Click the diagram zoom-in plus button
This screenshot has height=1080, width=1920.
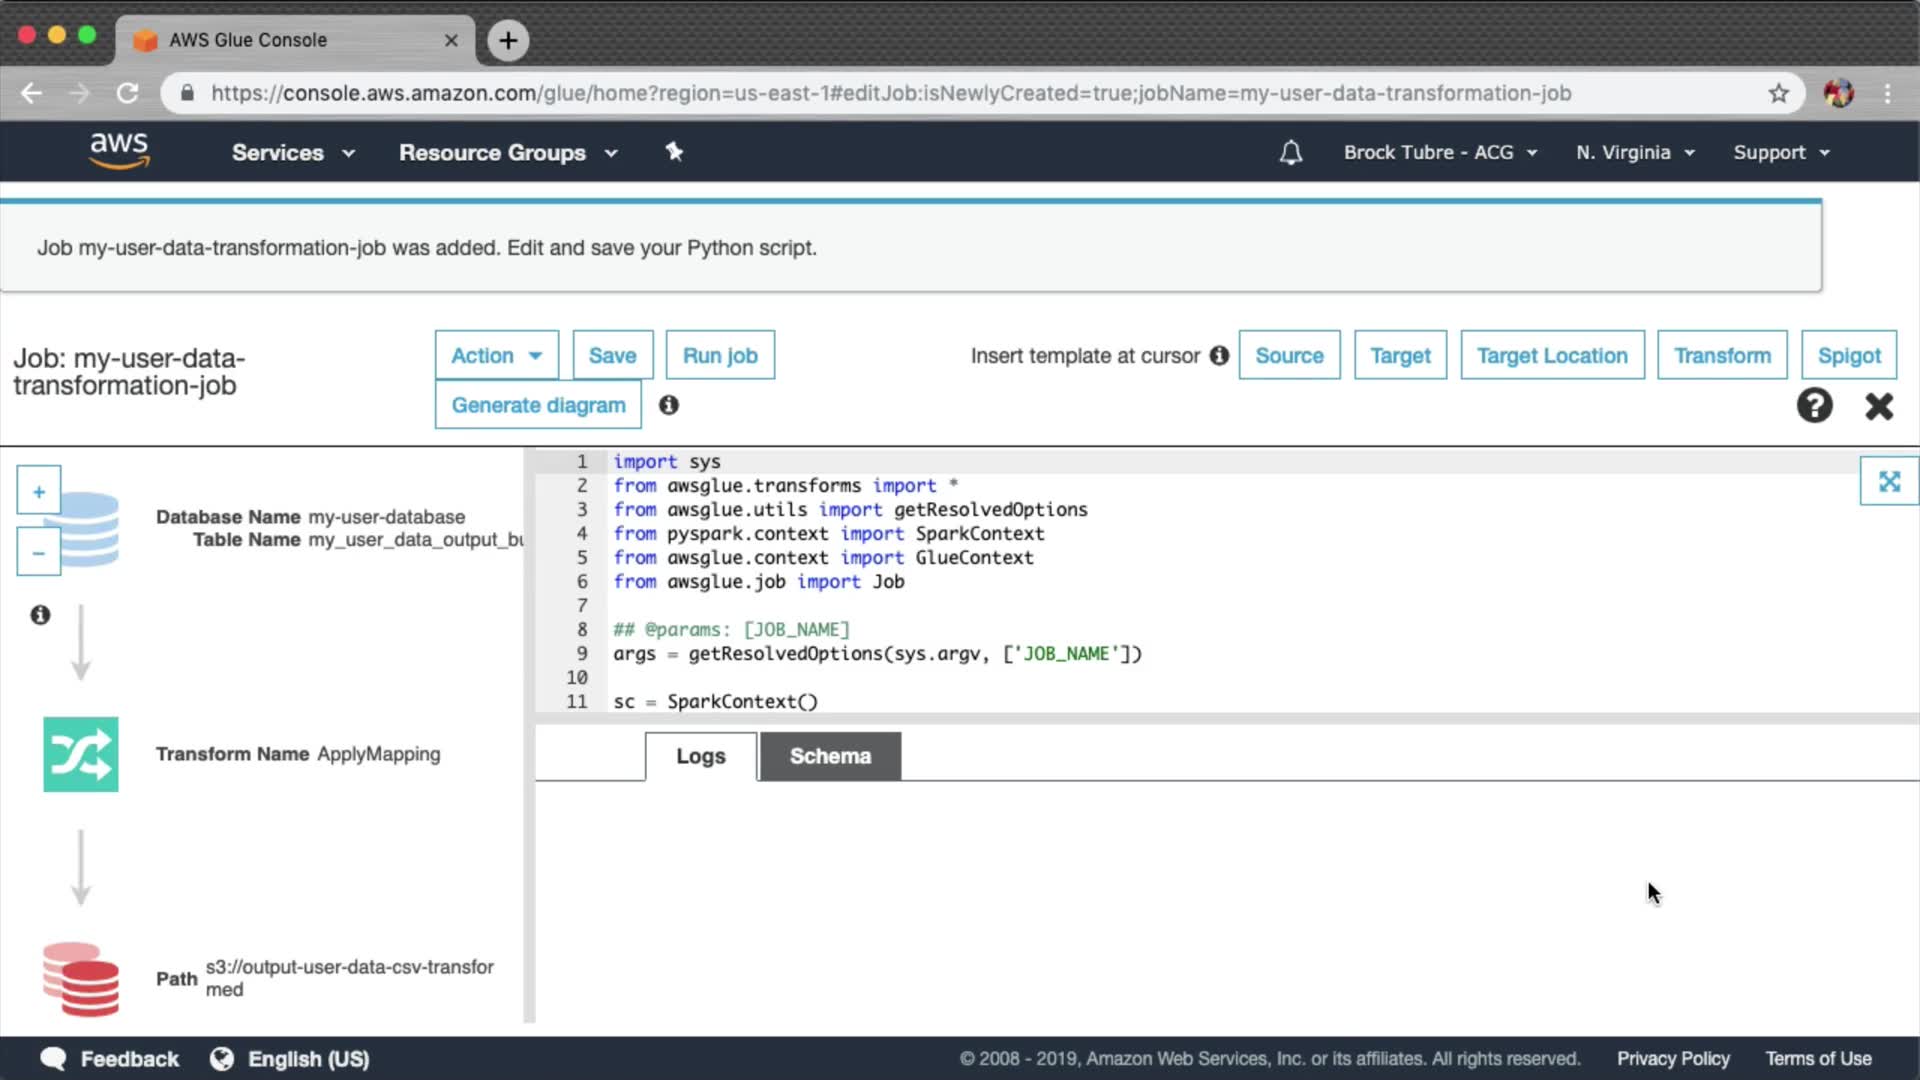(x=39, y=491)
